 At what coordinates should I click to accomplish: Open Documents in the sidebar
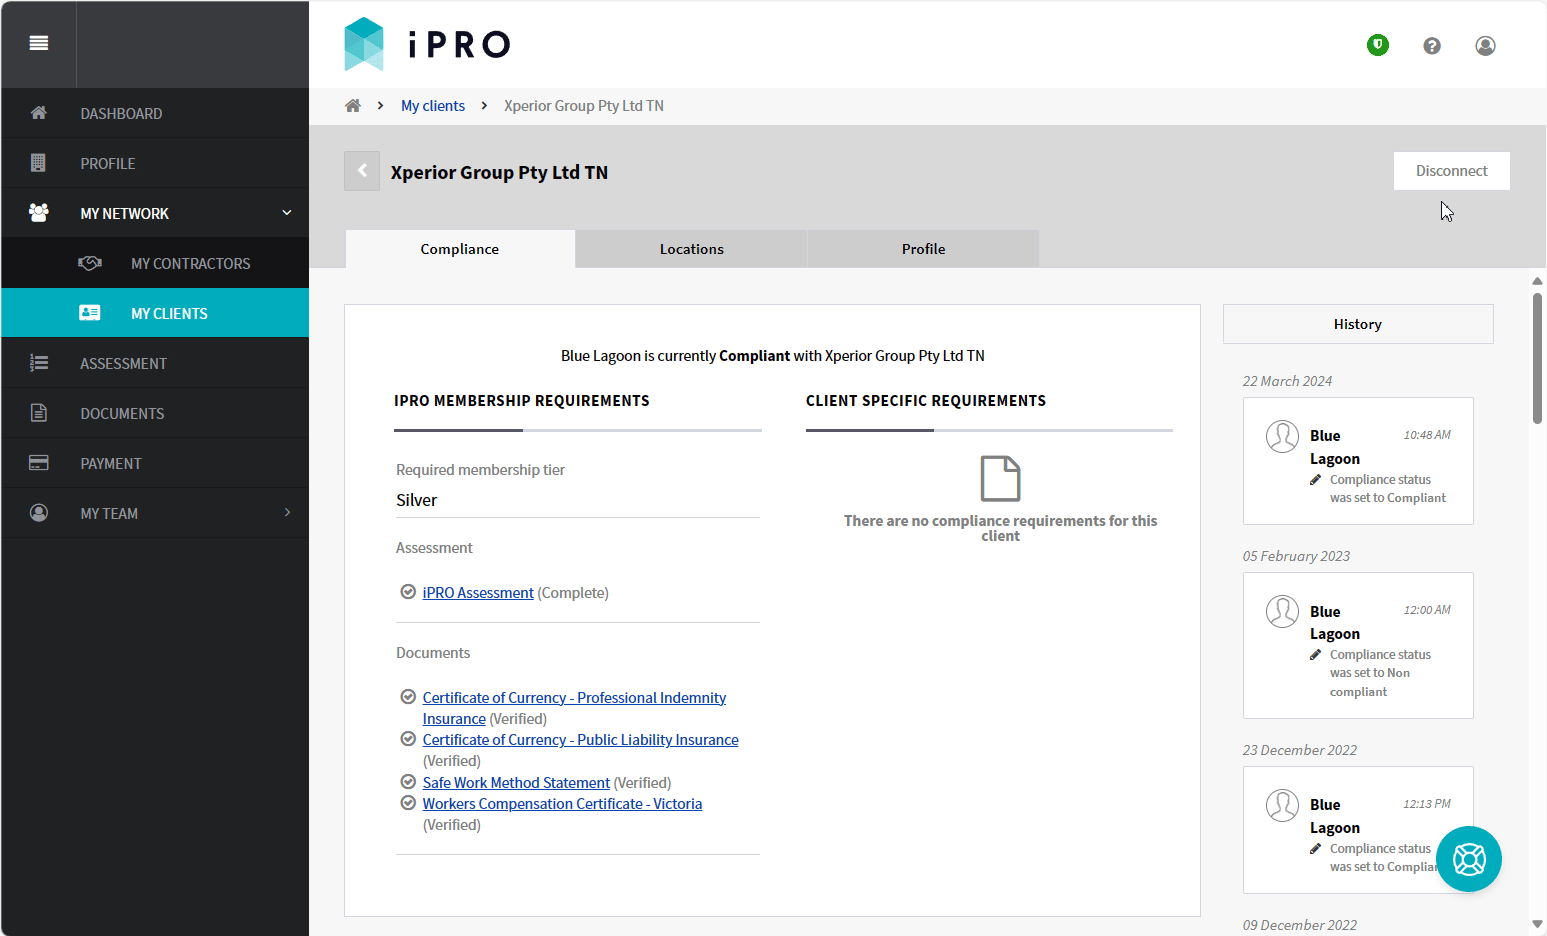click(155, 413)
